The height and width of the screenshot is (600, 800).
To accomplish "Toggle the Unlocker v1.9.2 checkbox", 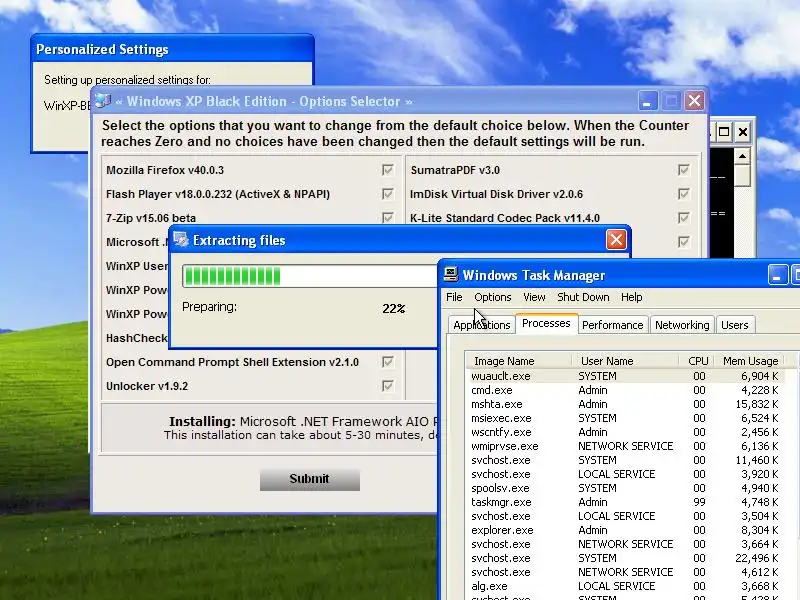I will click(x=388, y=386).
